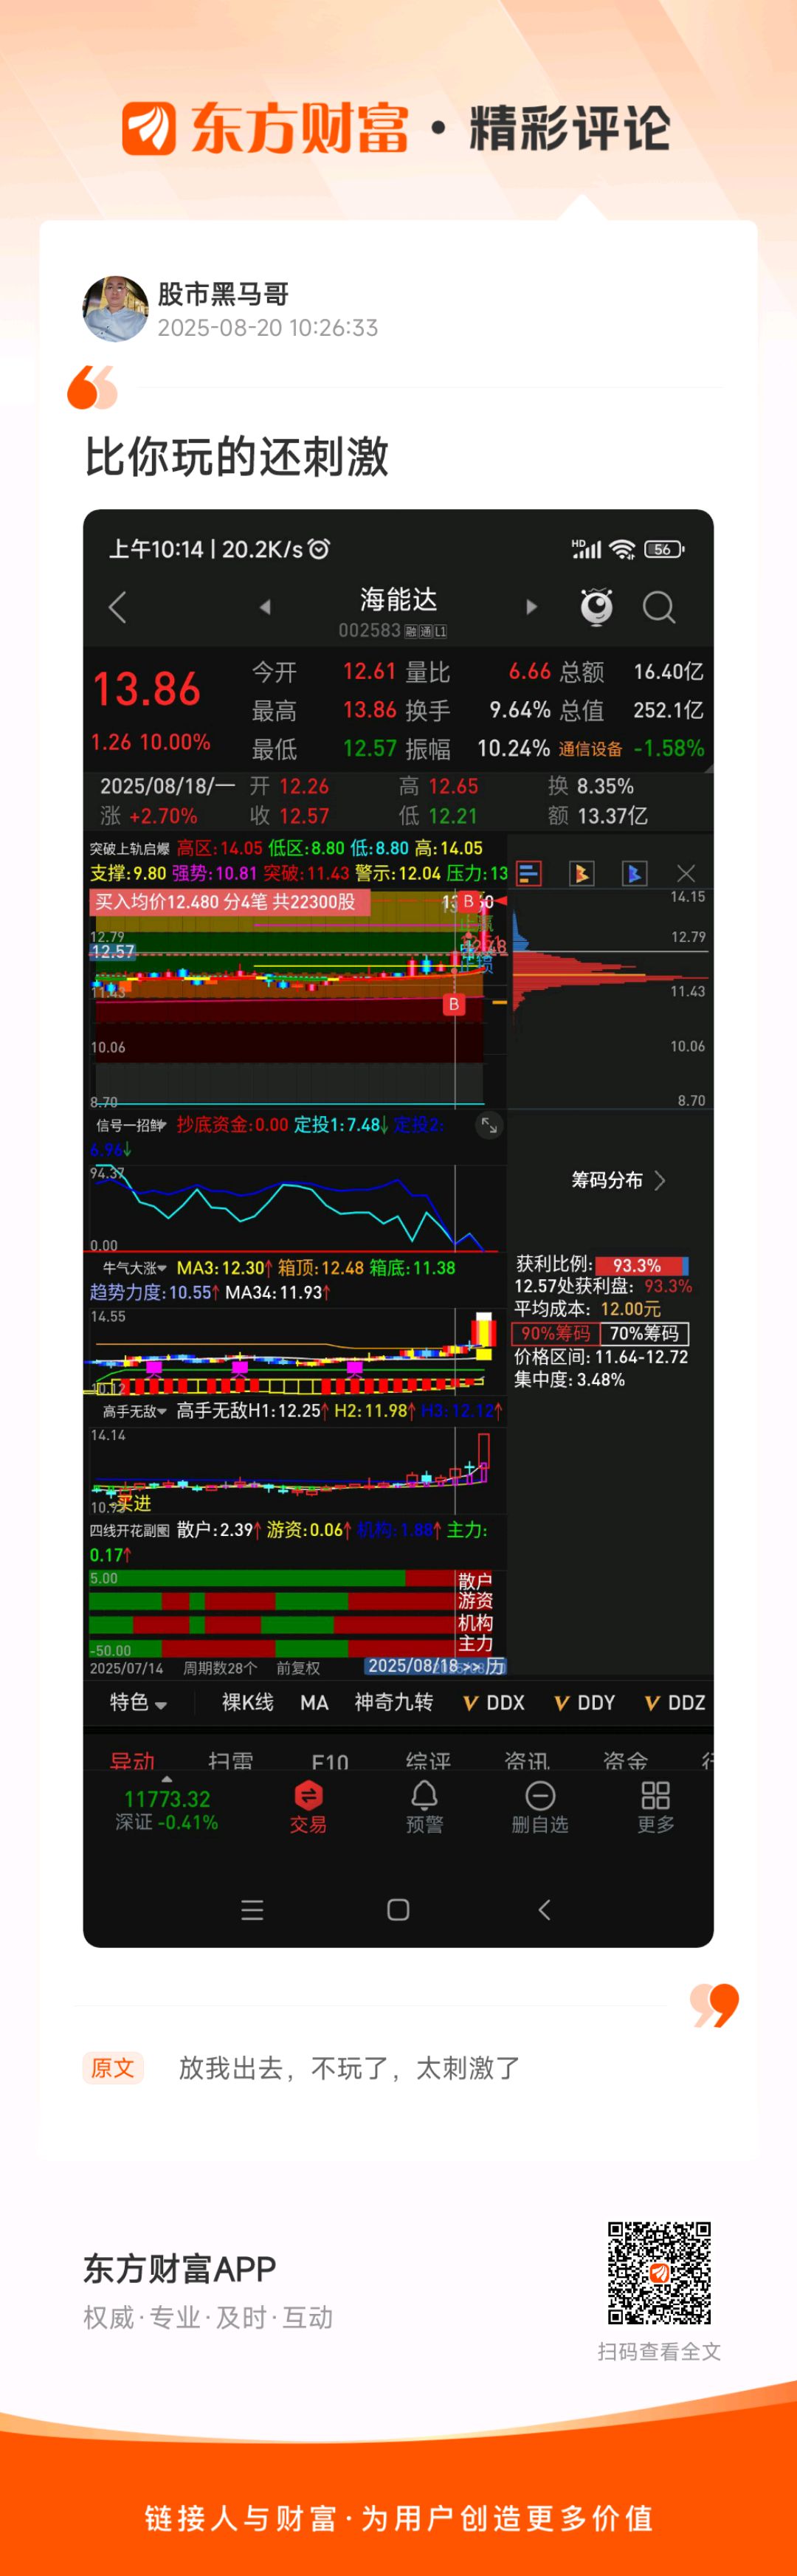Tap the battery 56 status indicator

coord(663,549)
